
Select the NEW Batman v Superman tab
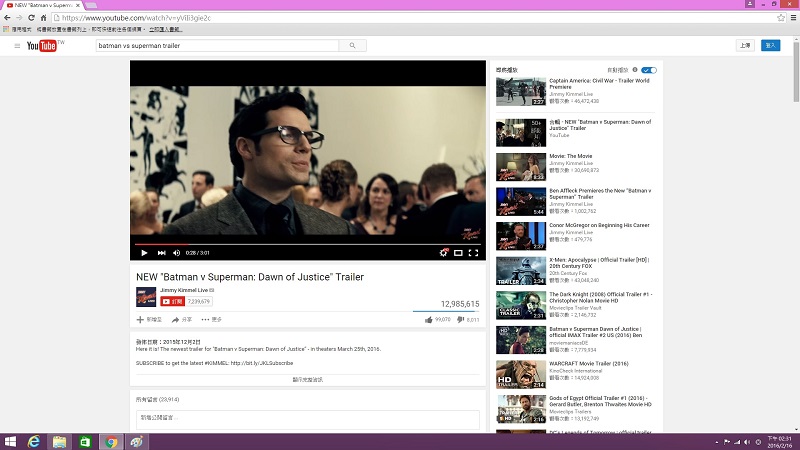point(43,5)
